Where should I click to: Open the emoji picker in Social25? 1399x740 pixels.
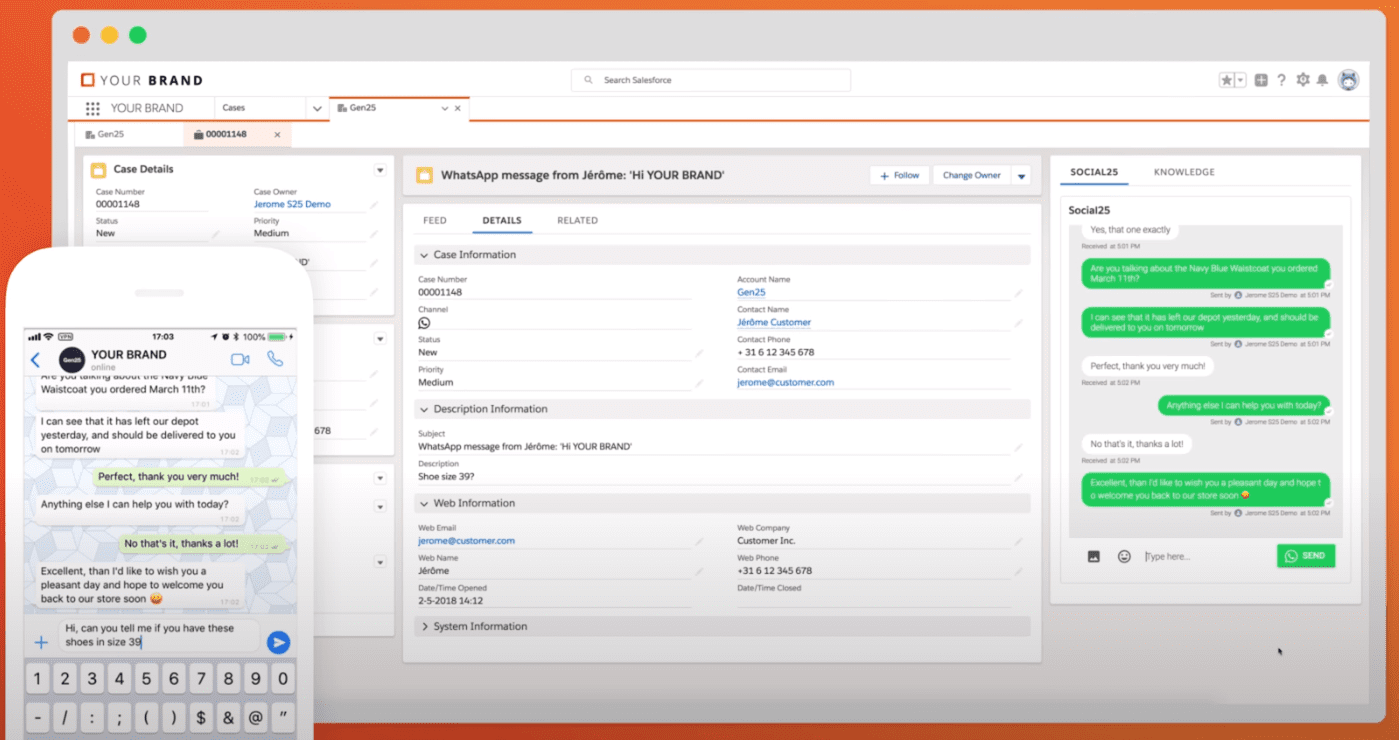(x=1124, y=556)
